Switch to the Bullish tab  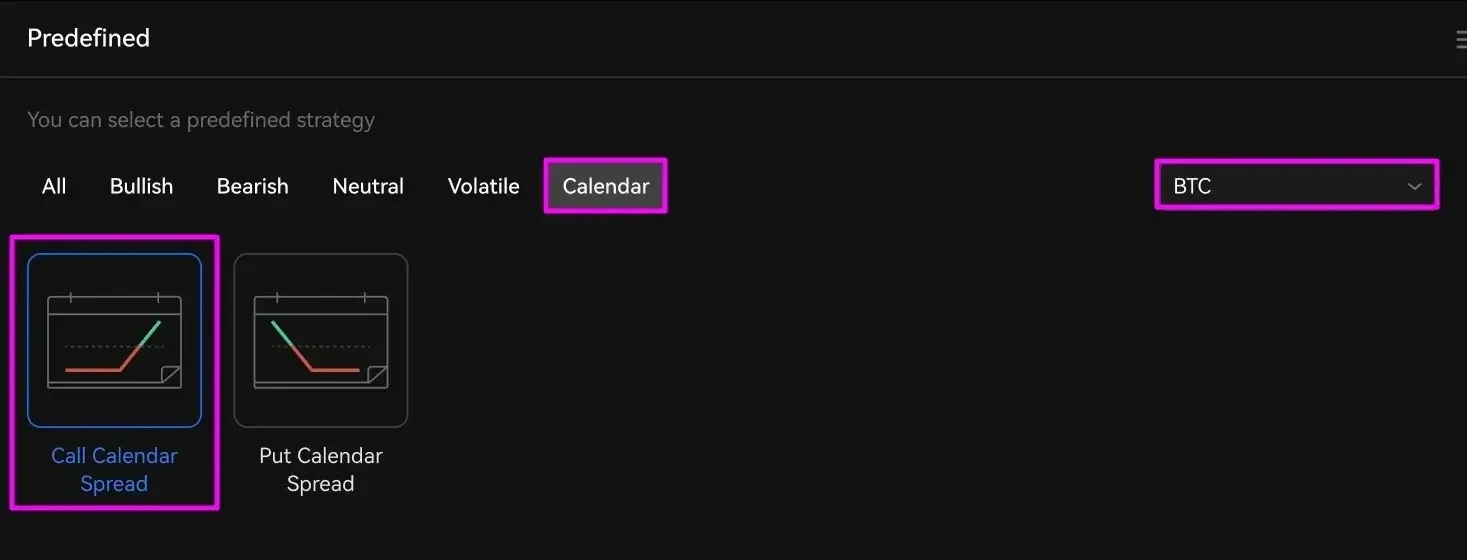point(141,186)
